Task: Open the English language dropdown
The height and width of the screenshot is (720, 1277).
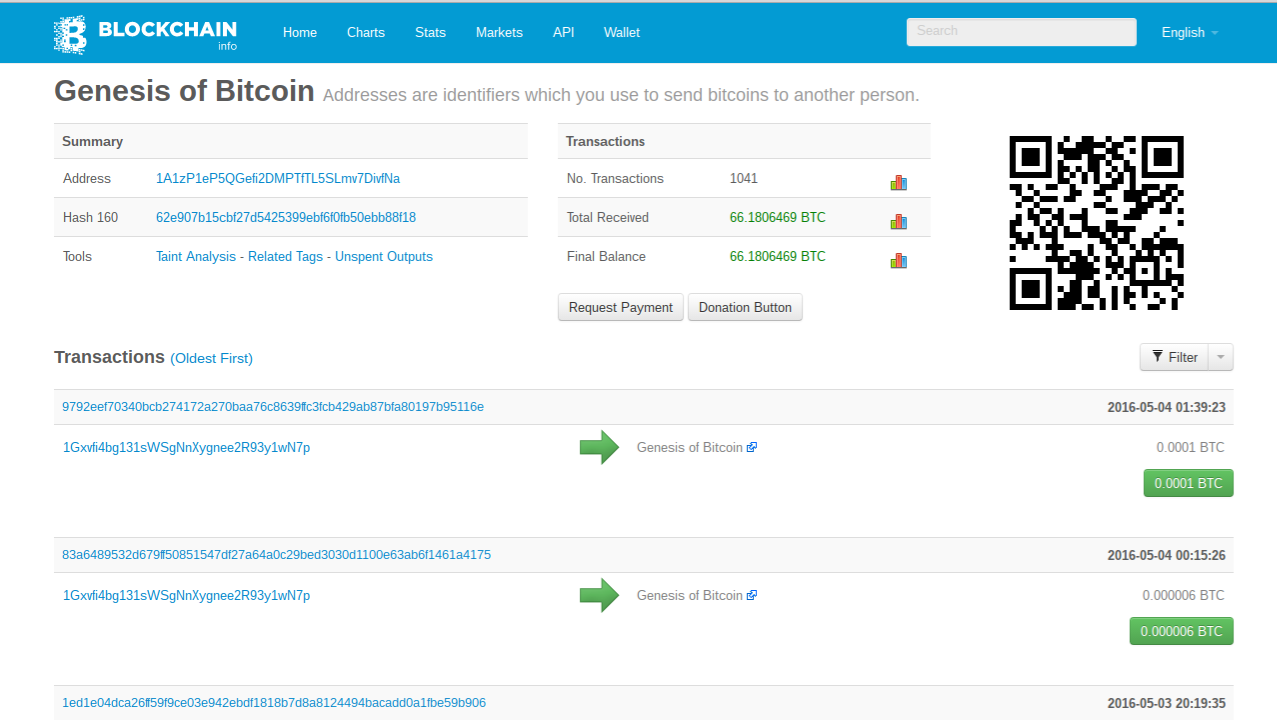Action: (x=1190, y=32)
